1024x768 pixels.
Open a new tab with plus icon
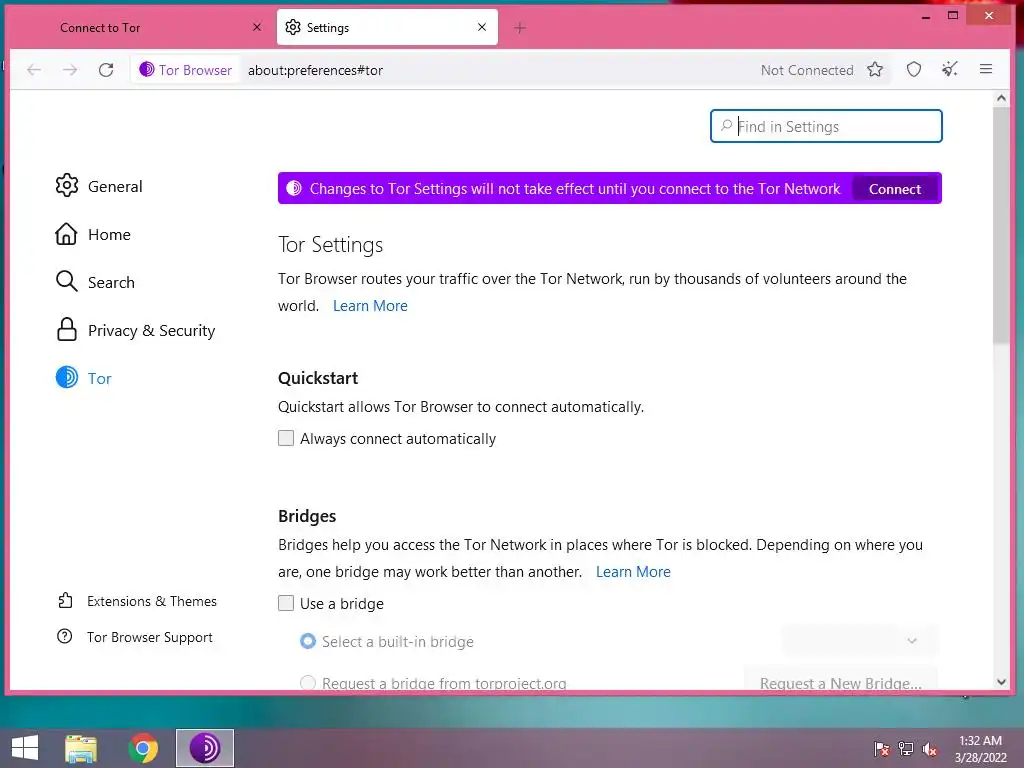[x=520, y=27]
